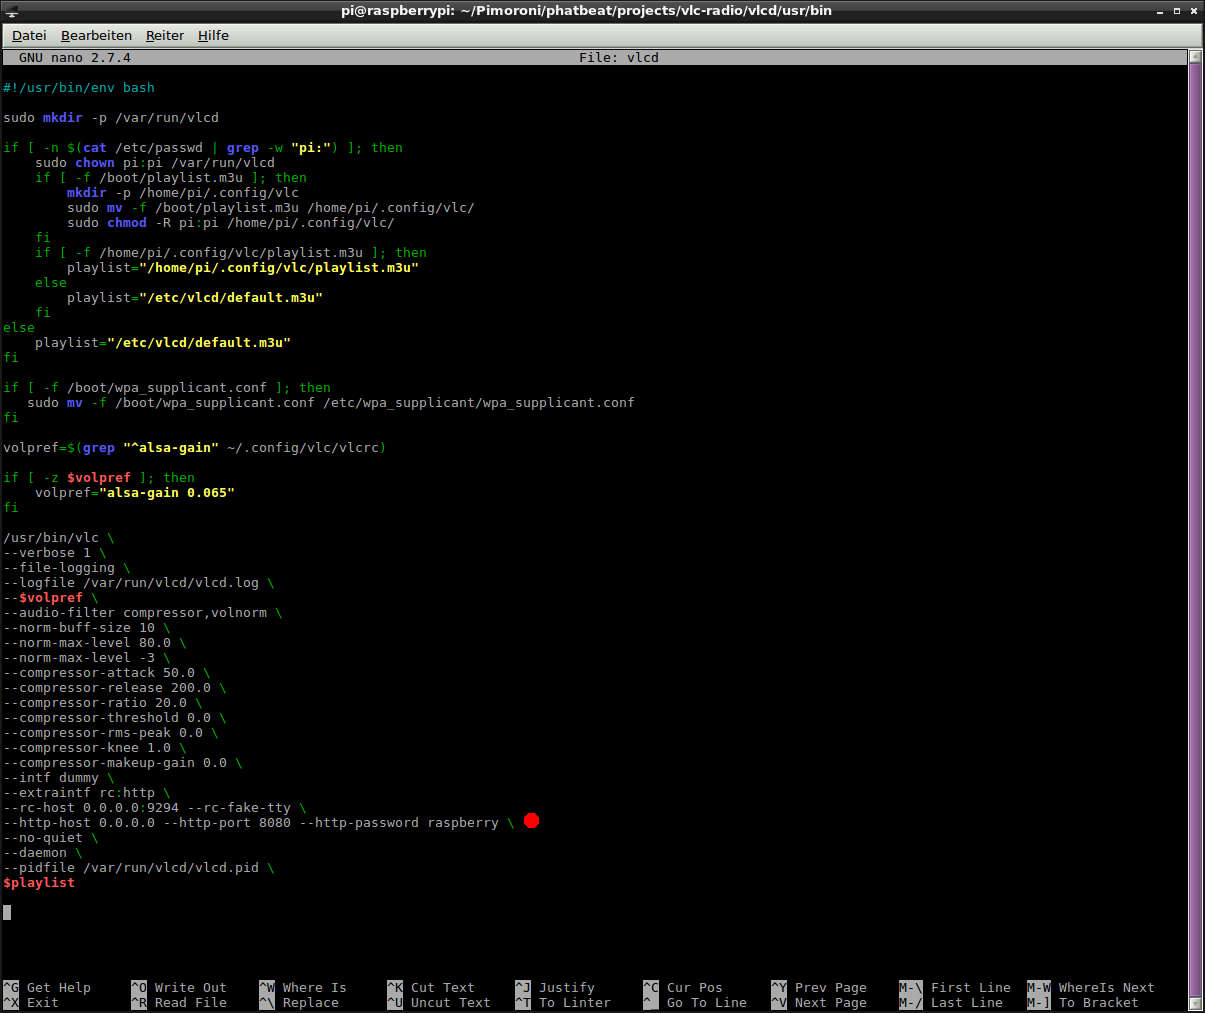Viewport: 1205px width, 1013px height.
Task: Maximize the terminal window
Action: 1177,11
